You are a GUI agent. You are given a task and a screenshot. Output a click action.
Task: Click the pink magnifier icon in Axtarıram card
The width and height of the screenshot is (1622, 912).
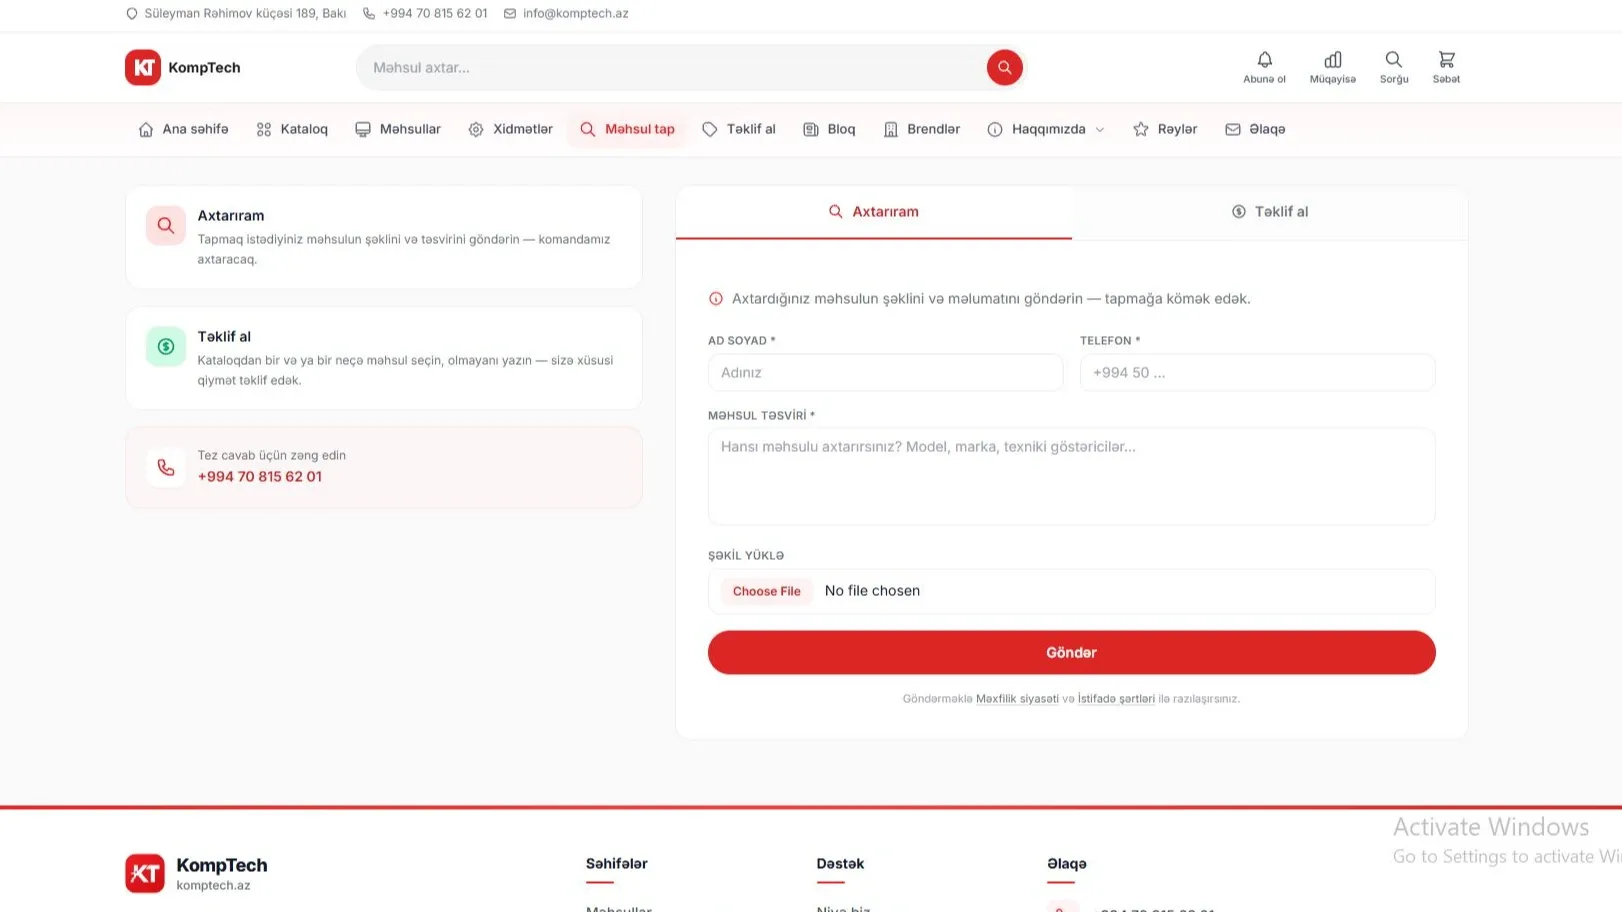coord(166,226)
